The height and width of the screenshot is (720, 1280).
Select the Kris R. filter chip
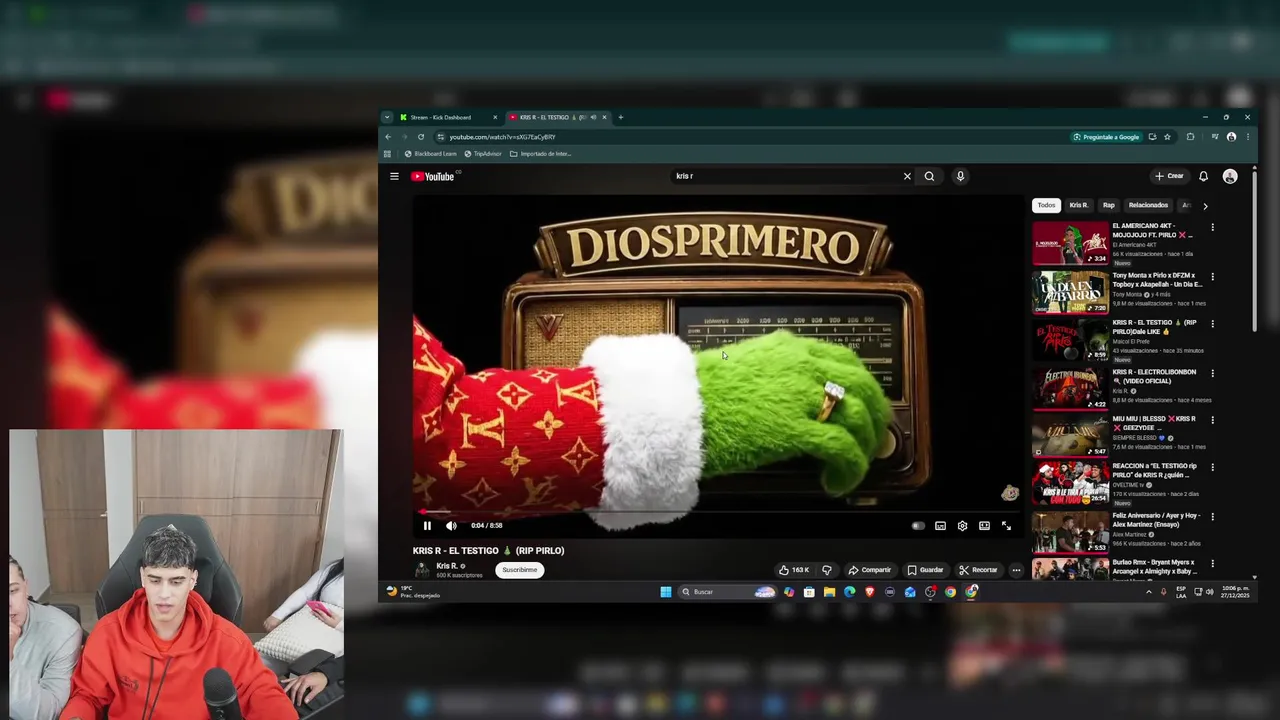click(x=1078, y=205)
